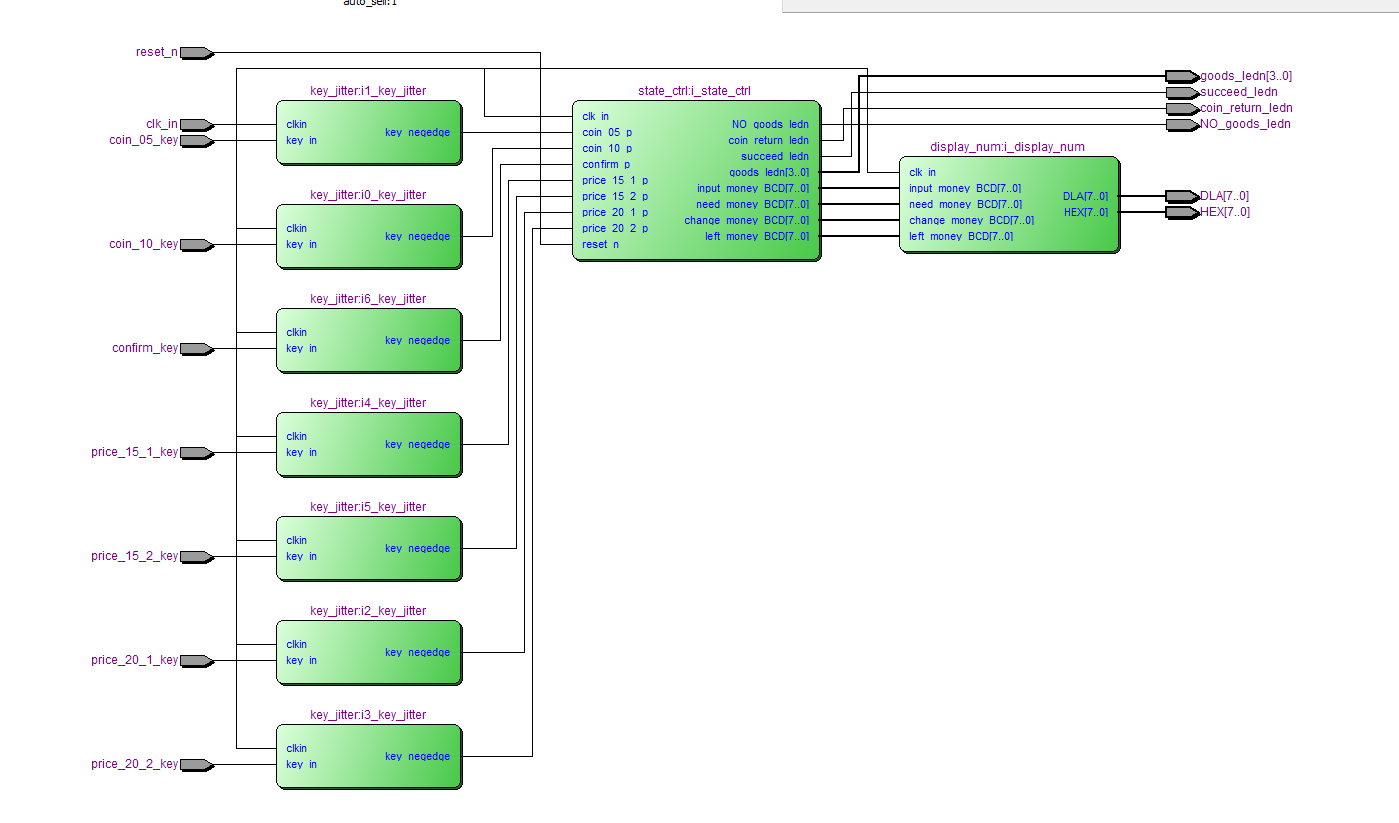Screen dimensions: 1399x823
Task: Select the clk_in input pin symbol
Action: click(x=196, y=125)
